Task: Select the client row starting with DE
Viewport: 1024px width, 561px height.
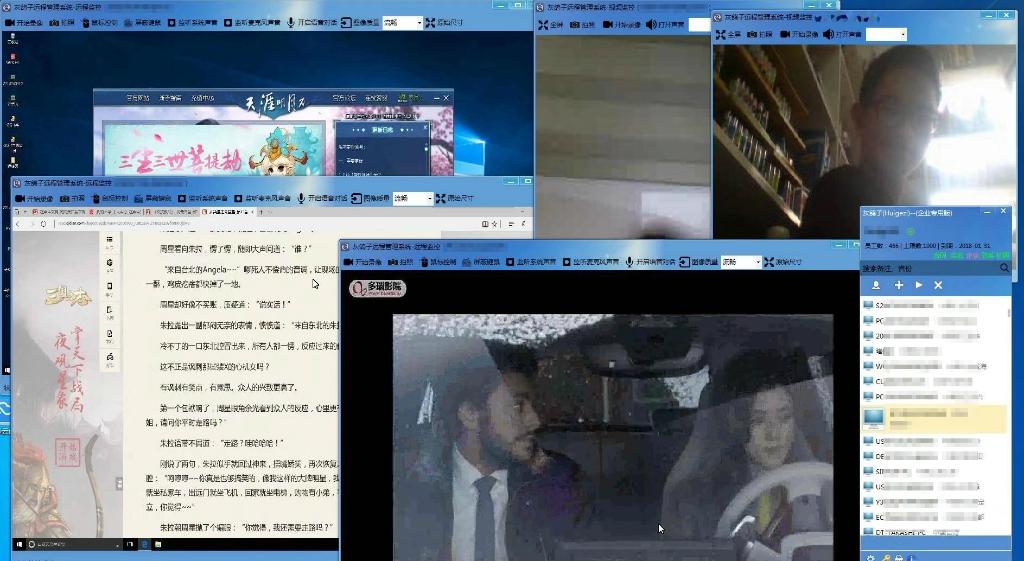Action: 934,457
